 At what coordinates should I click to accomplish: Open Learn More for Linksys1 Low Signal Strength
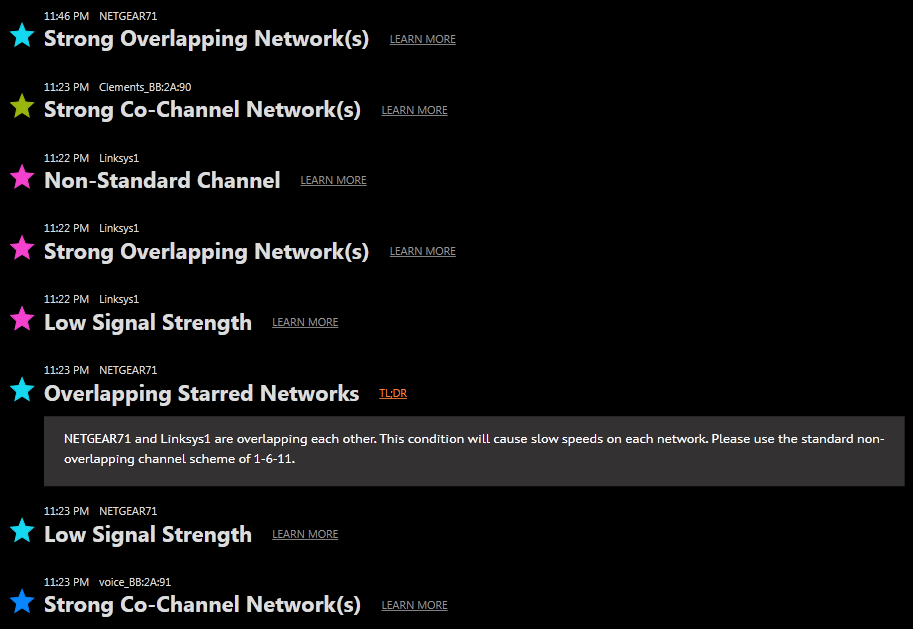tap(305, 323)
